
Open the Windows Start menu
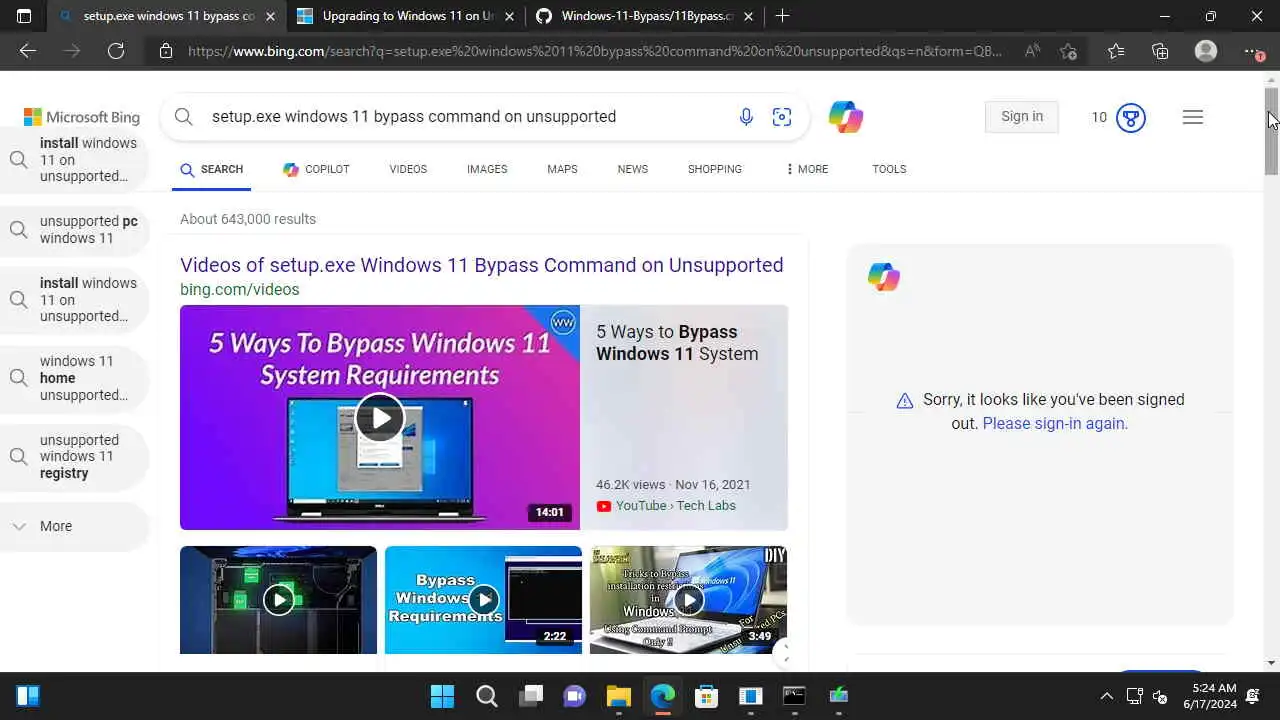pyautogui.click(x=442, y=696)
